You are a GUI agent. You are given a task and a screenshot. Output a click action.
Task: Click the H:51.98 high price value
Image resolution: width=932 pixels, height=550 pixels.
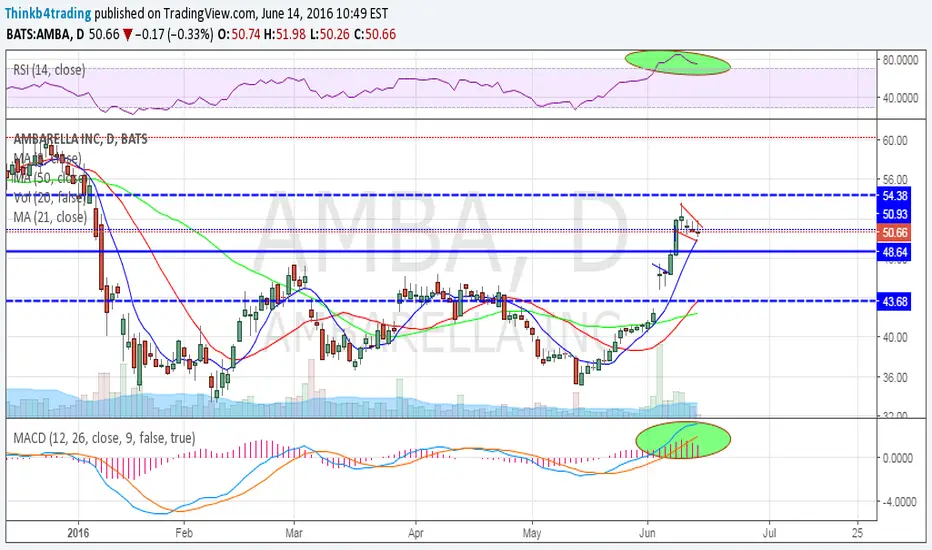285,34
